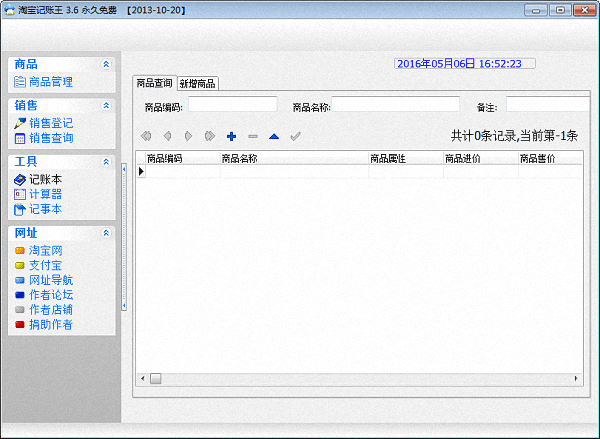The width and height of the screenshot is (600, 439).
Task: Click the 商品名称 search input field
Action: coord(395,104)
